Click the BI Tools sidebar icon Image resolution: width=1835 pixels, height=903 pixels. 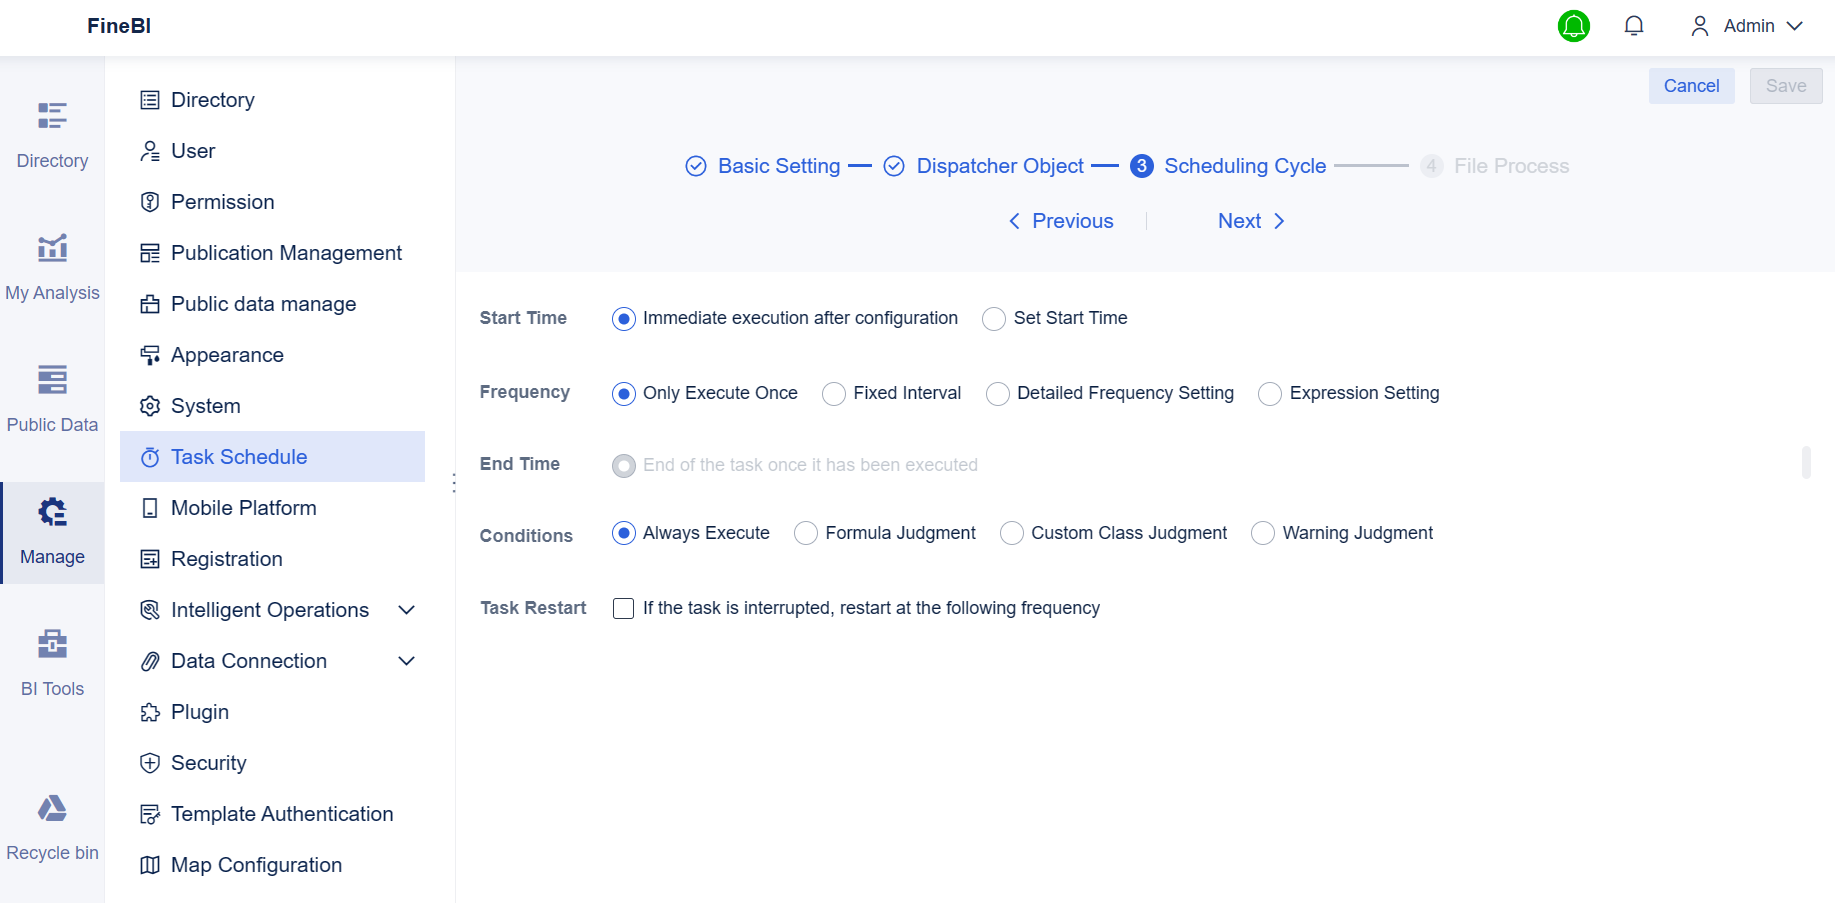pos(52,660)
